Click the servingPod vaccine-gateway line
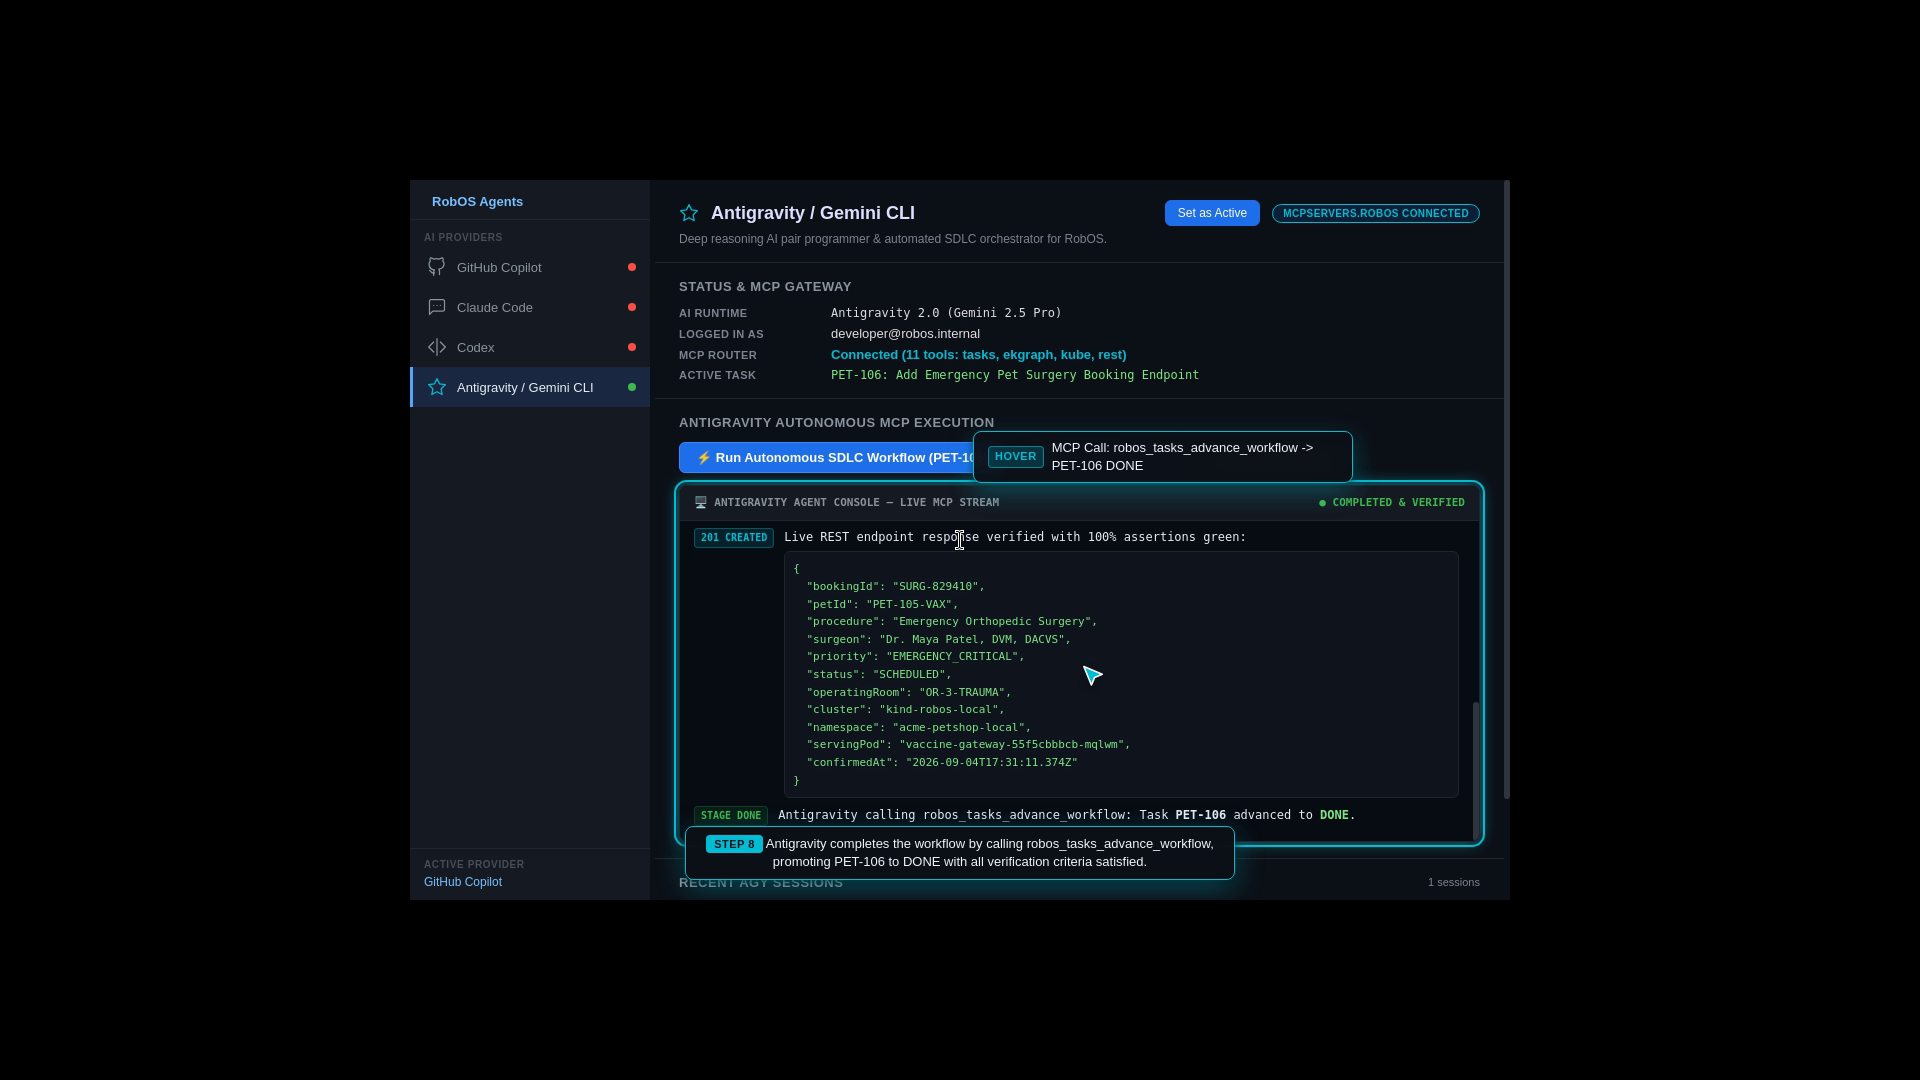Viewport: 1920px width, 1080px height. click(969, 745)
